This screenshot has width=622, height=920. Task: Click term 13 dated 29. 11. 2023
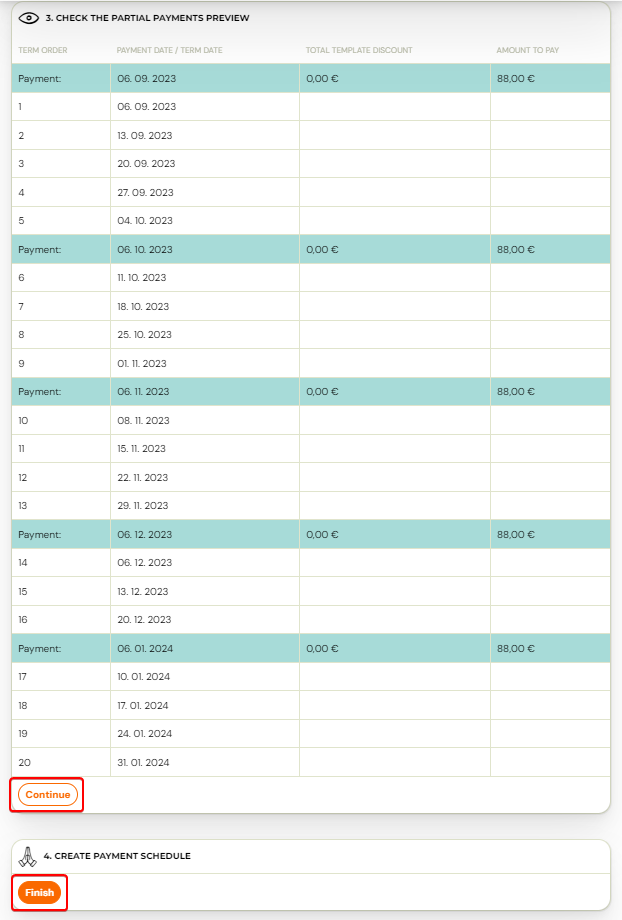pos(311,506)
